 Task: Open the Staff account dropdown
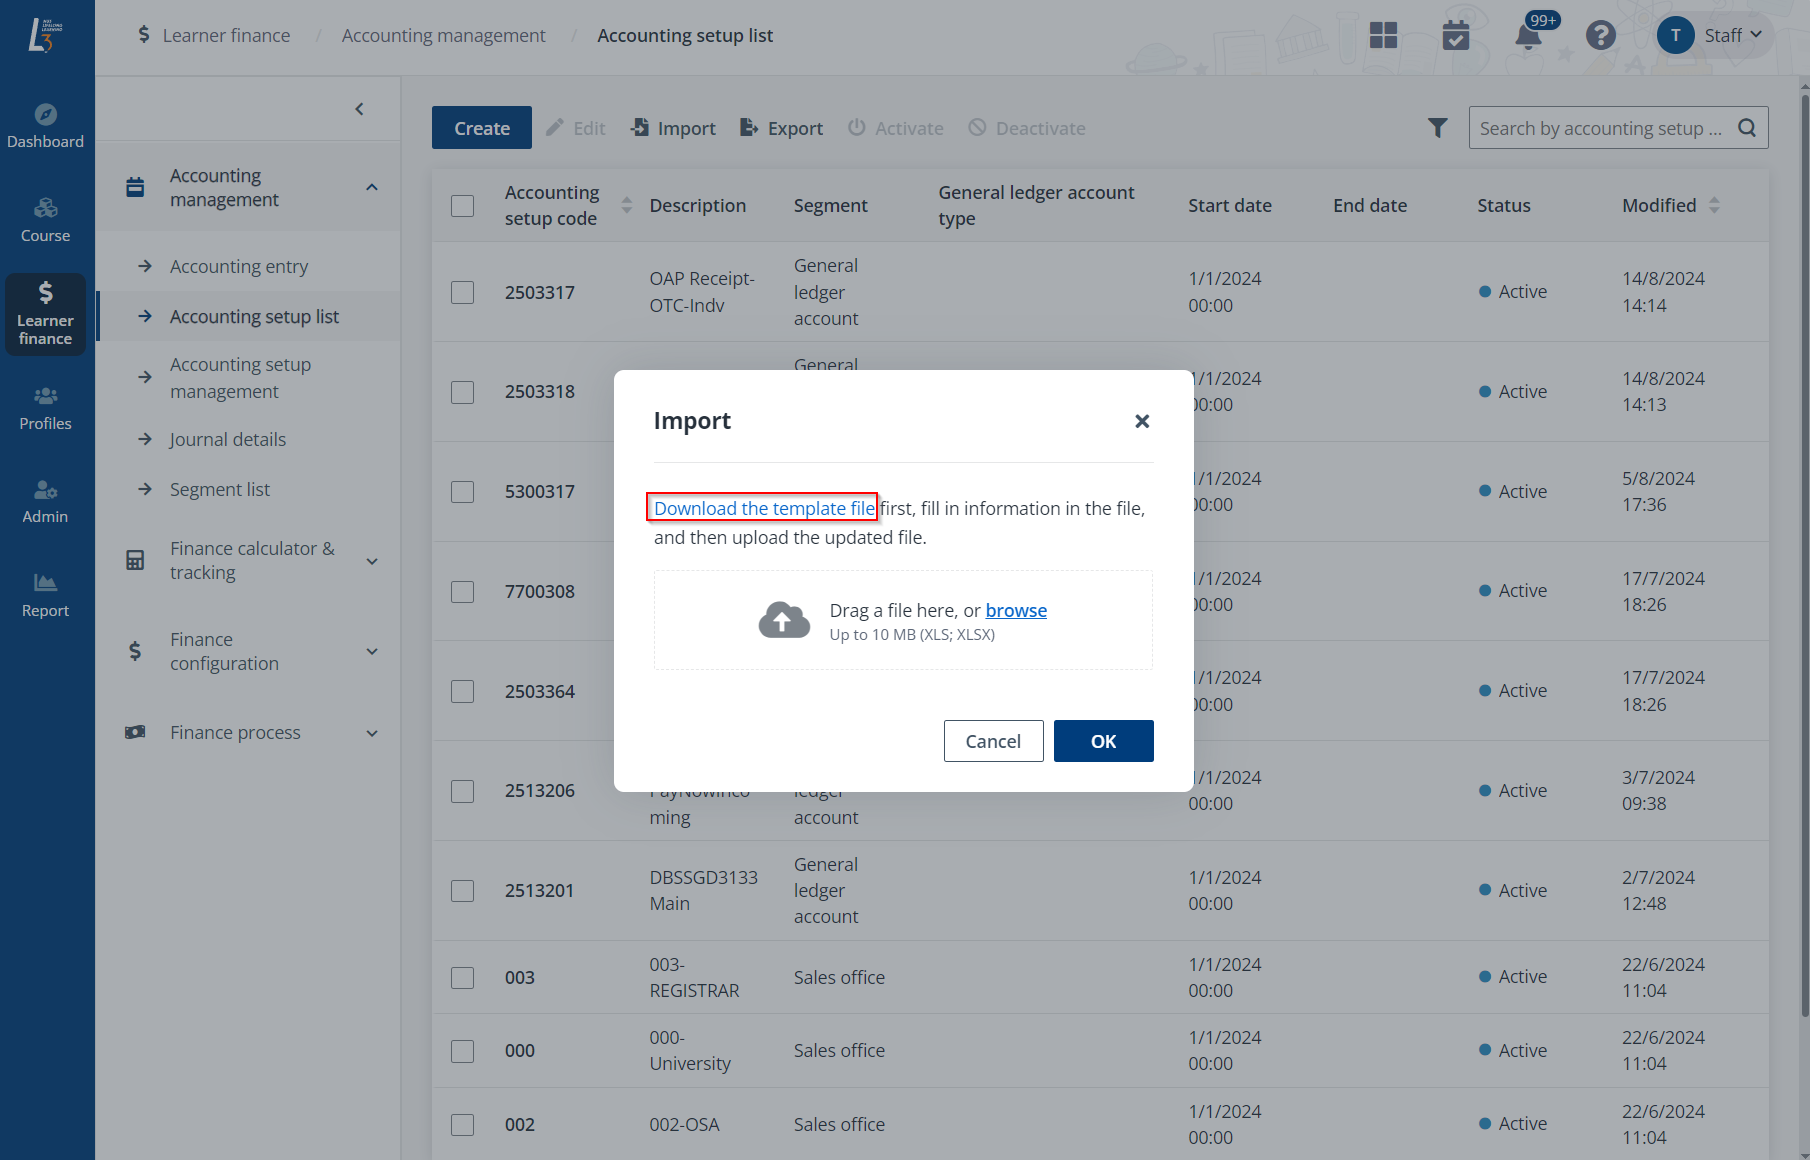pyautogui.click(x=1723, y=35)
